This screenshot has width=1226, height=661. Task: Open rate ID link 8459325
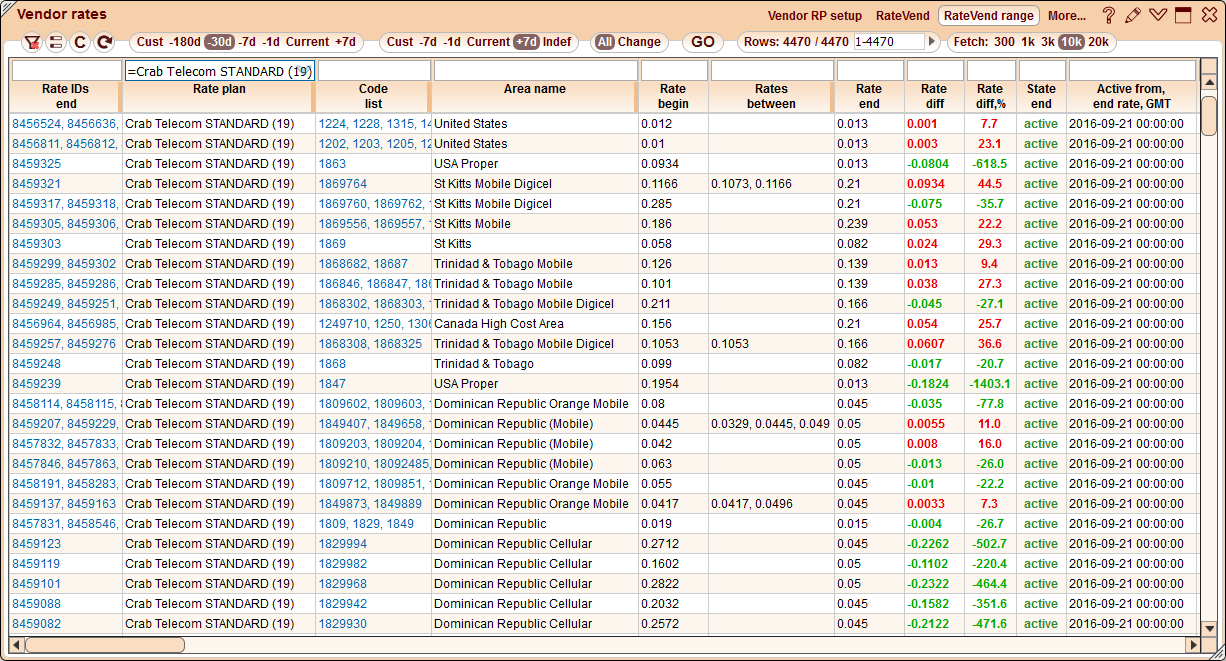click(x=36, y=163)
